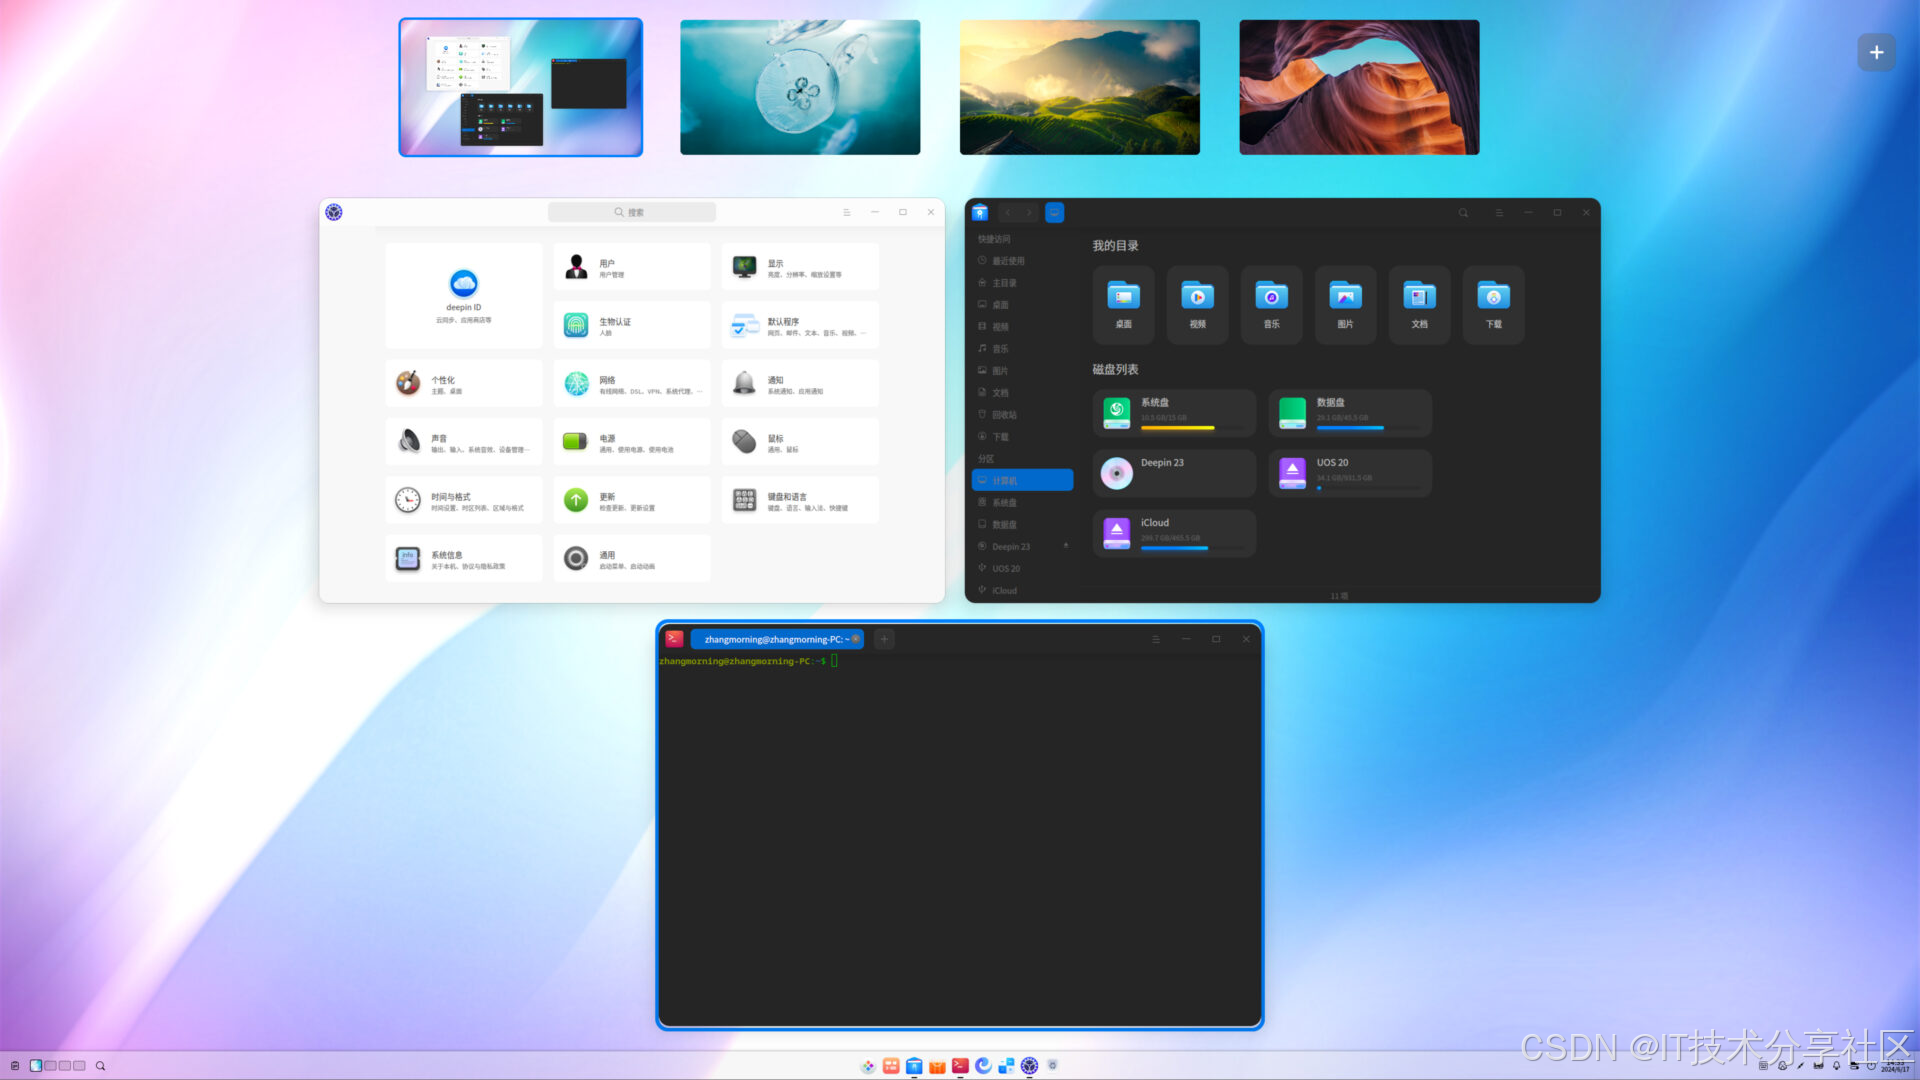1920x1080 pixels.
Task: Open the Deepin 23 disc drive
Action: [x=1174, y=473]
